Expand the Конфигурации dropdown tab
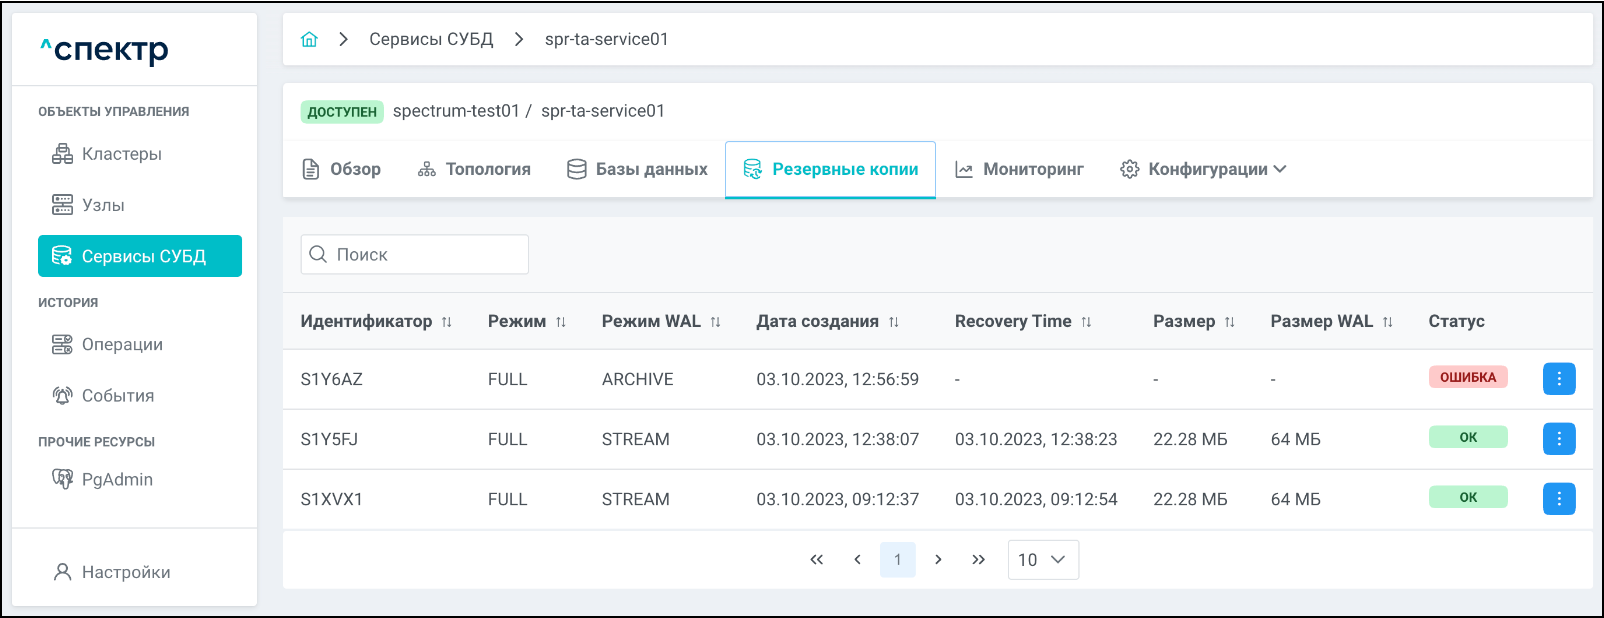Viewport: 1604px width, 618px height. 1203,170
